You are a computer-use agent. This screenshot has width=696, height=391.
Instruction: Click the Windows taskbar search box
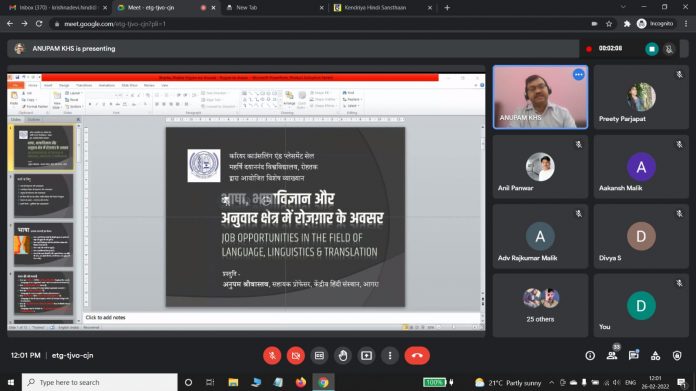point(99,382)
